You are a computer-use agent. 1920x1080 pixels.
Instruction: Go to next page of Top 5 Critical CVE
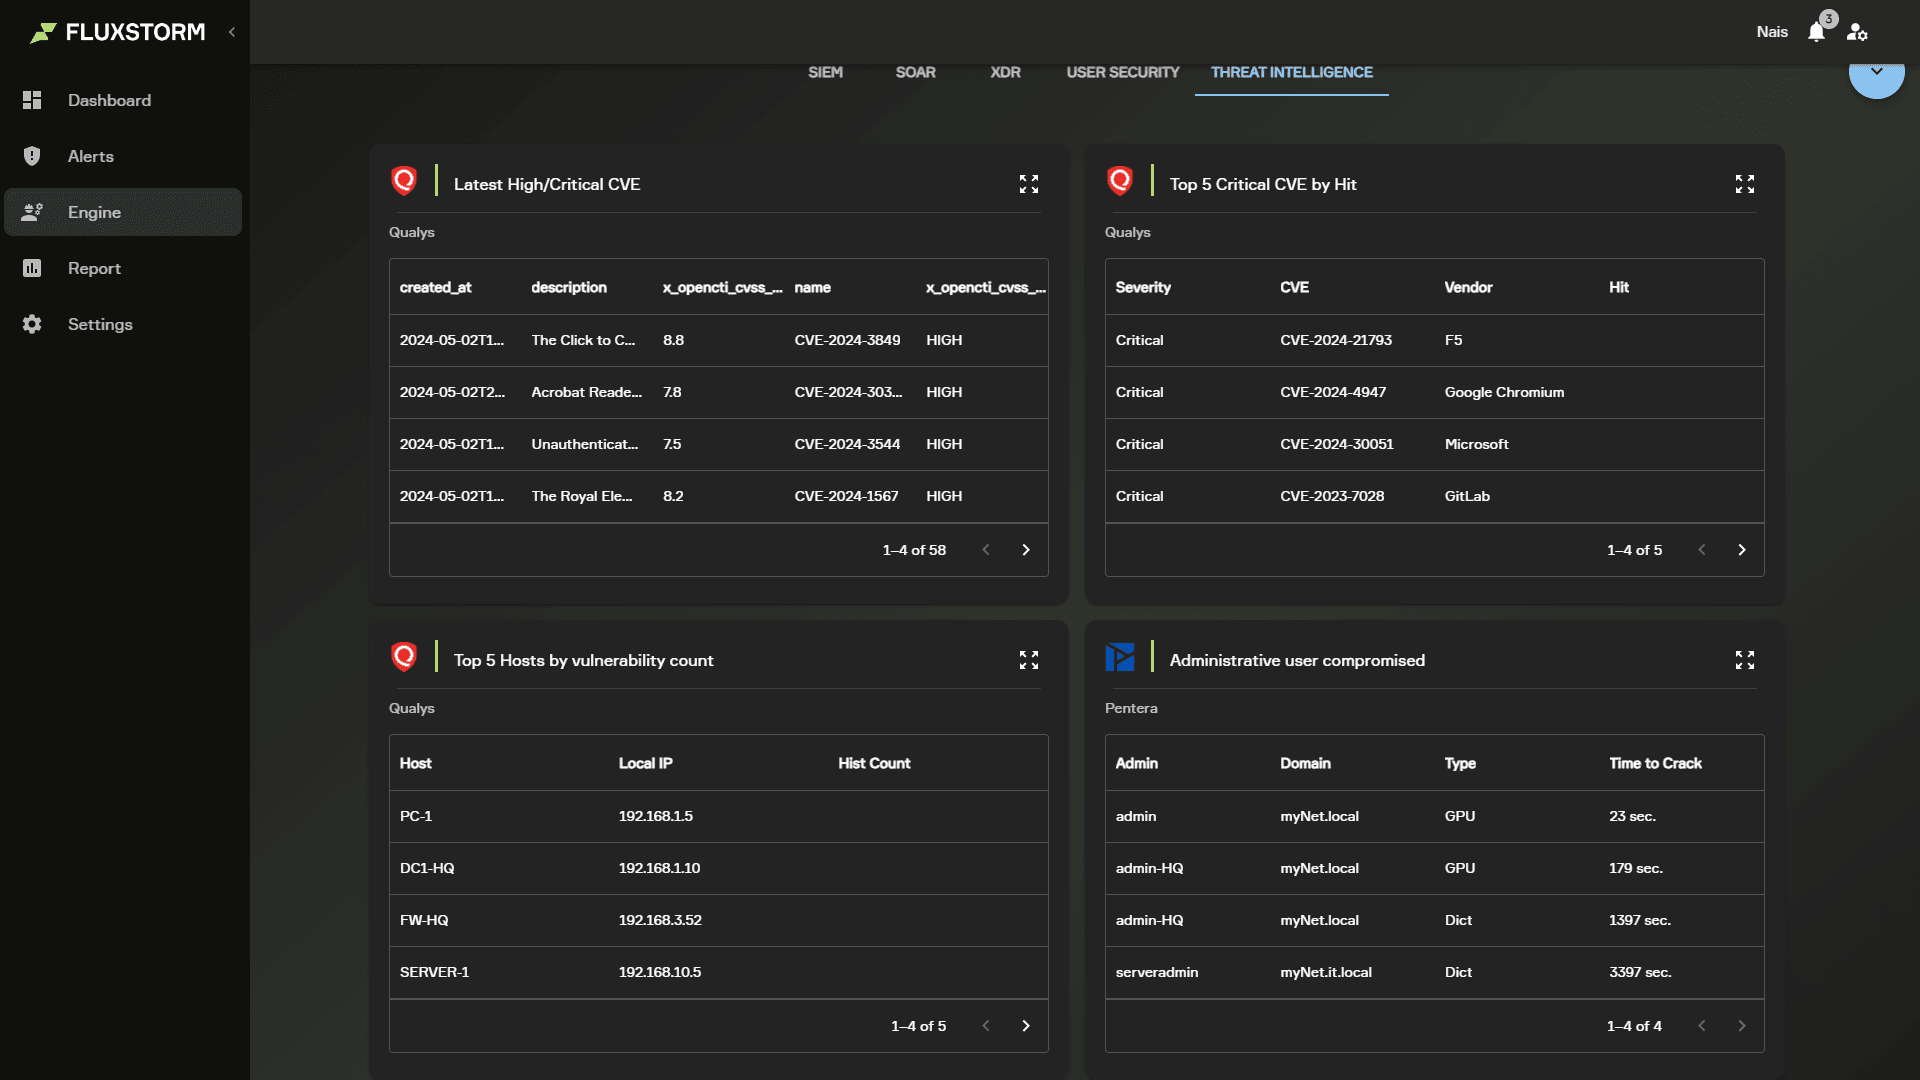click(1742, 550)
